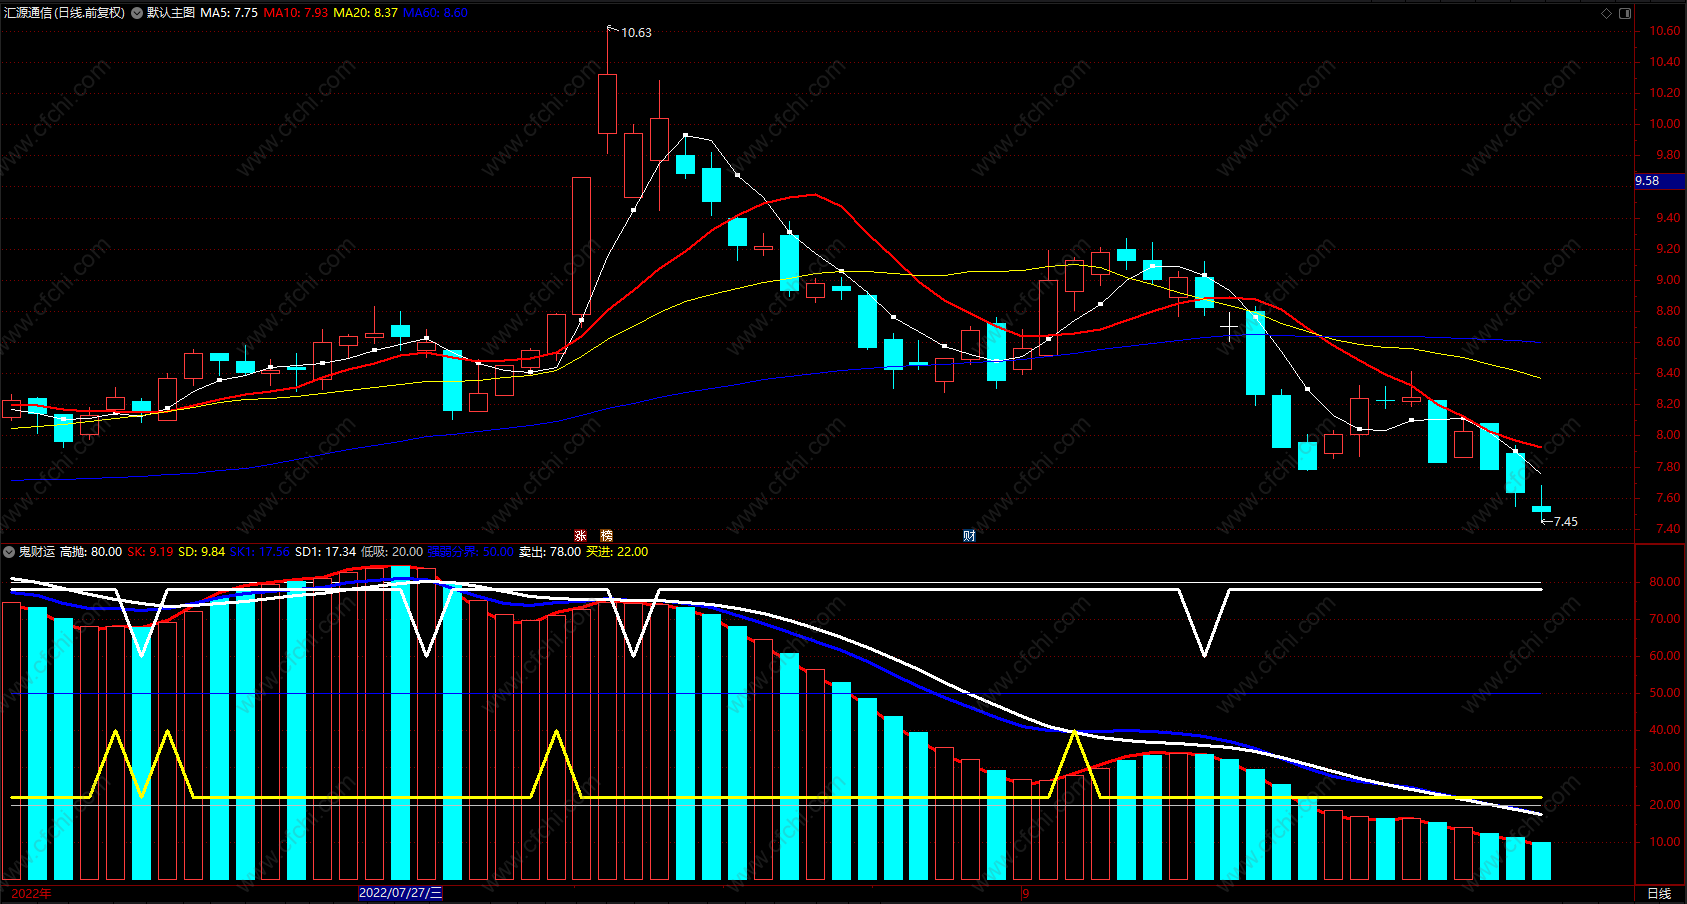
Task: Click the MA20: 8.37 indicator value
Action: click(365, 13)
